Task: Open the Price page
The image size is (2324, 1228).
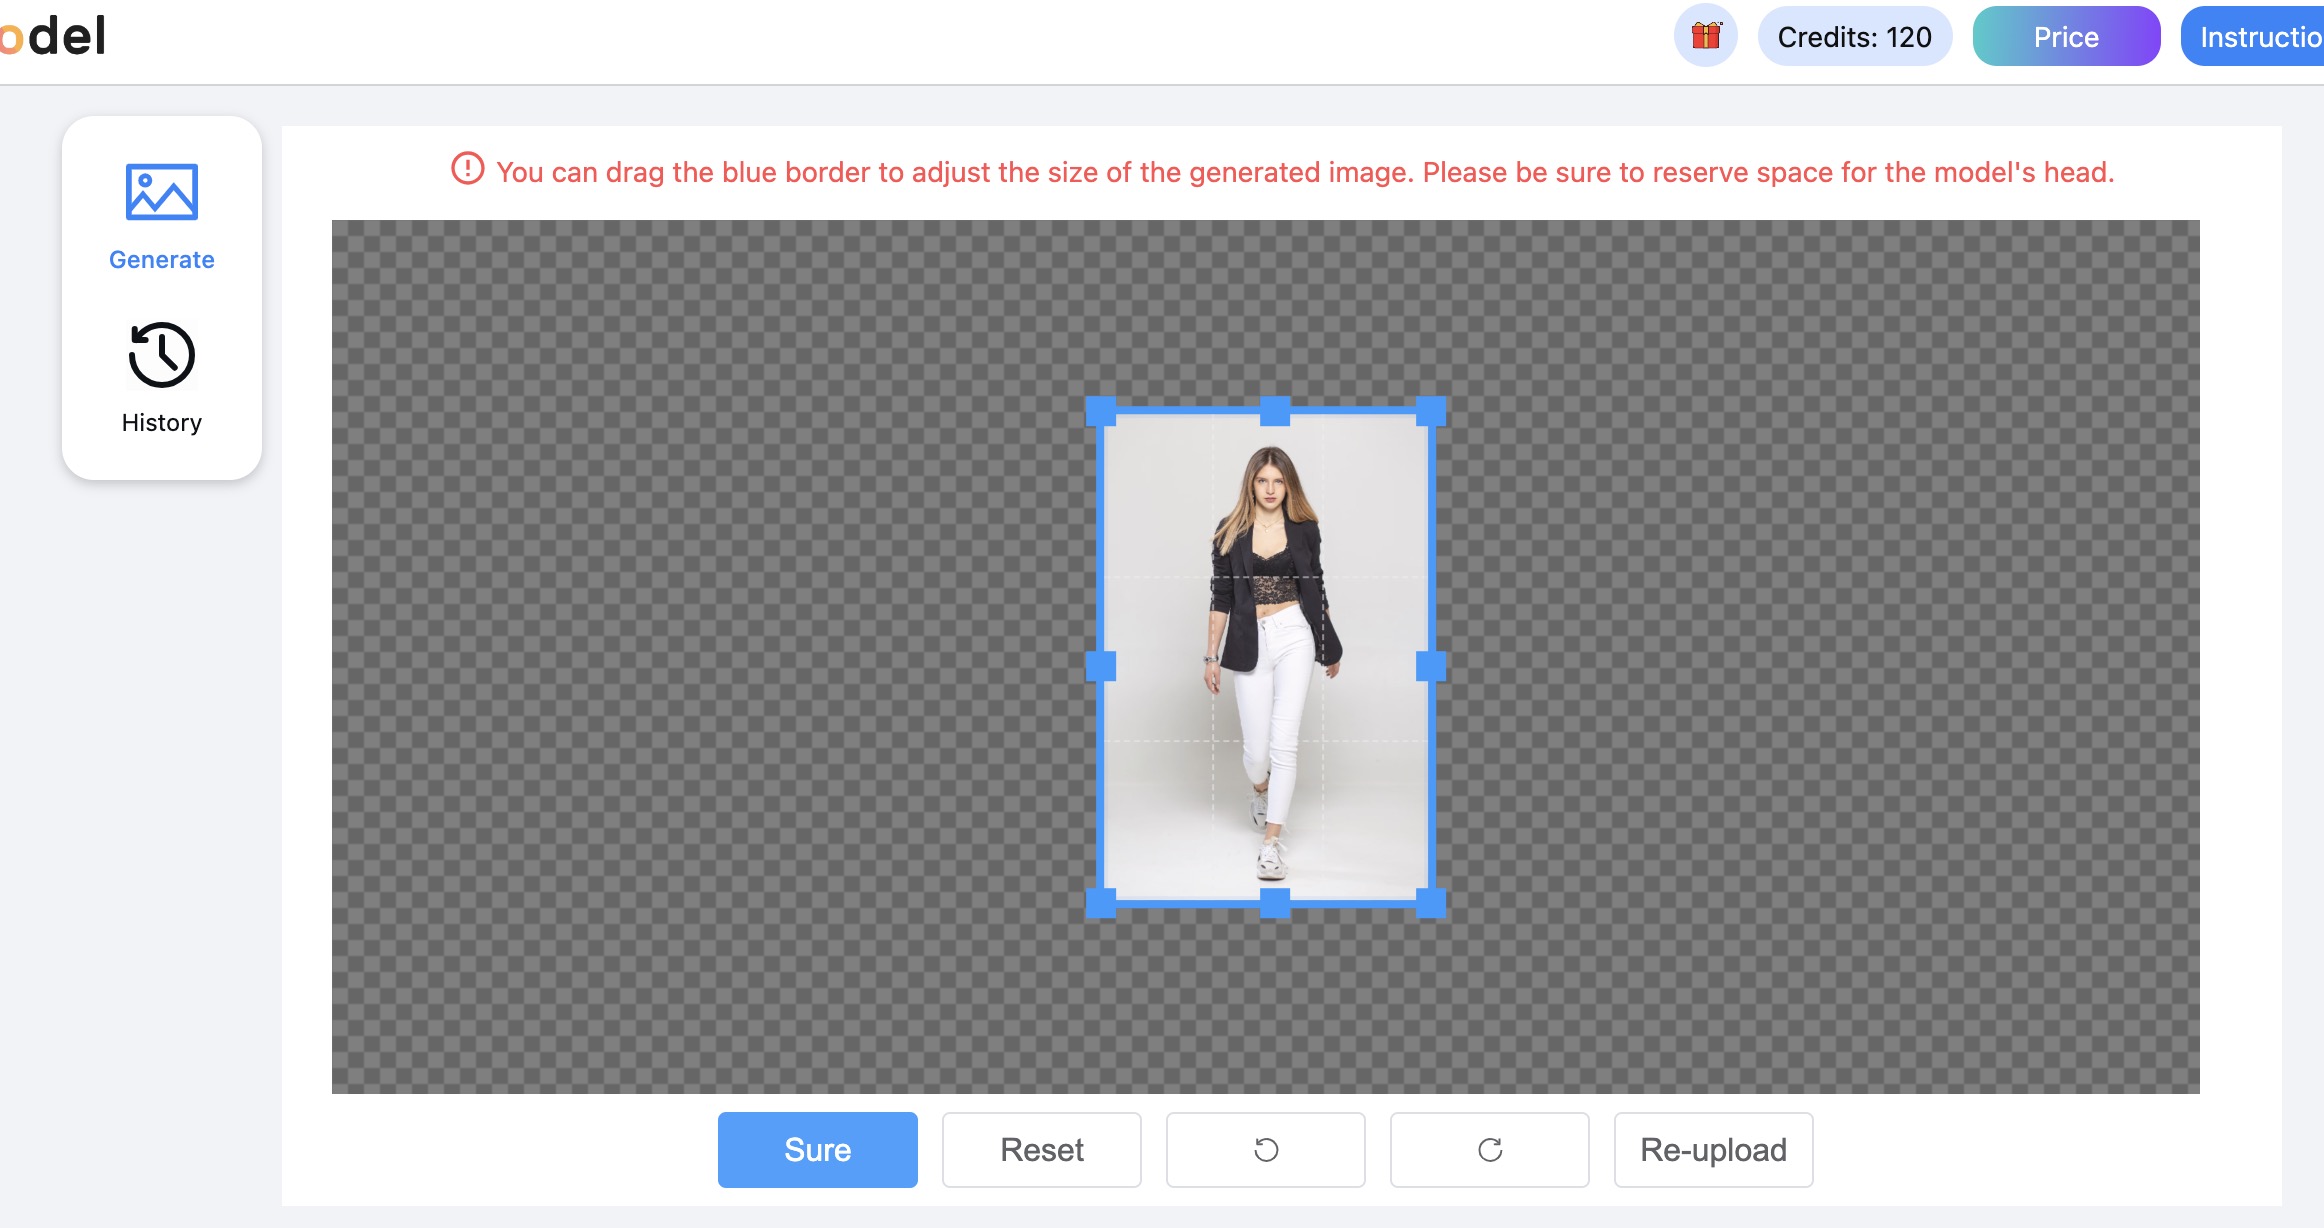Action: click(x=2066, y=37)
